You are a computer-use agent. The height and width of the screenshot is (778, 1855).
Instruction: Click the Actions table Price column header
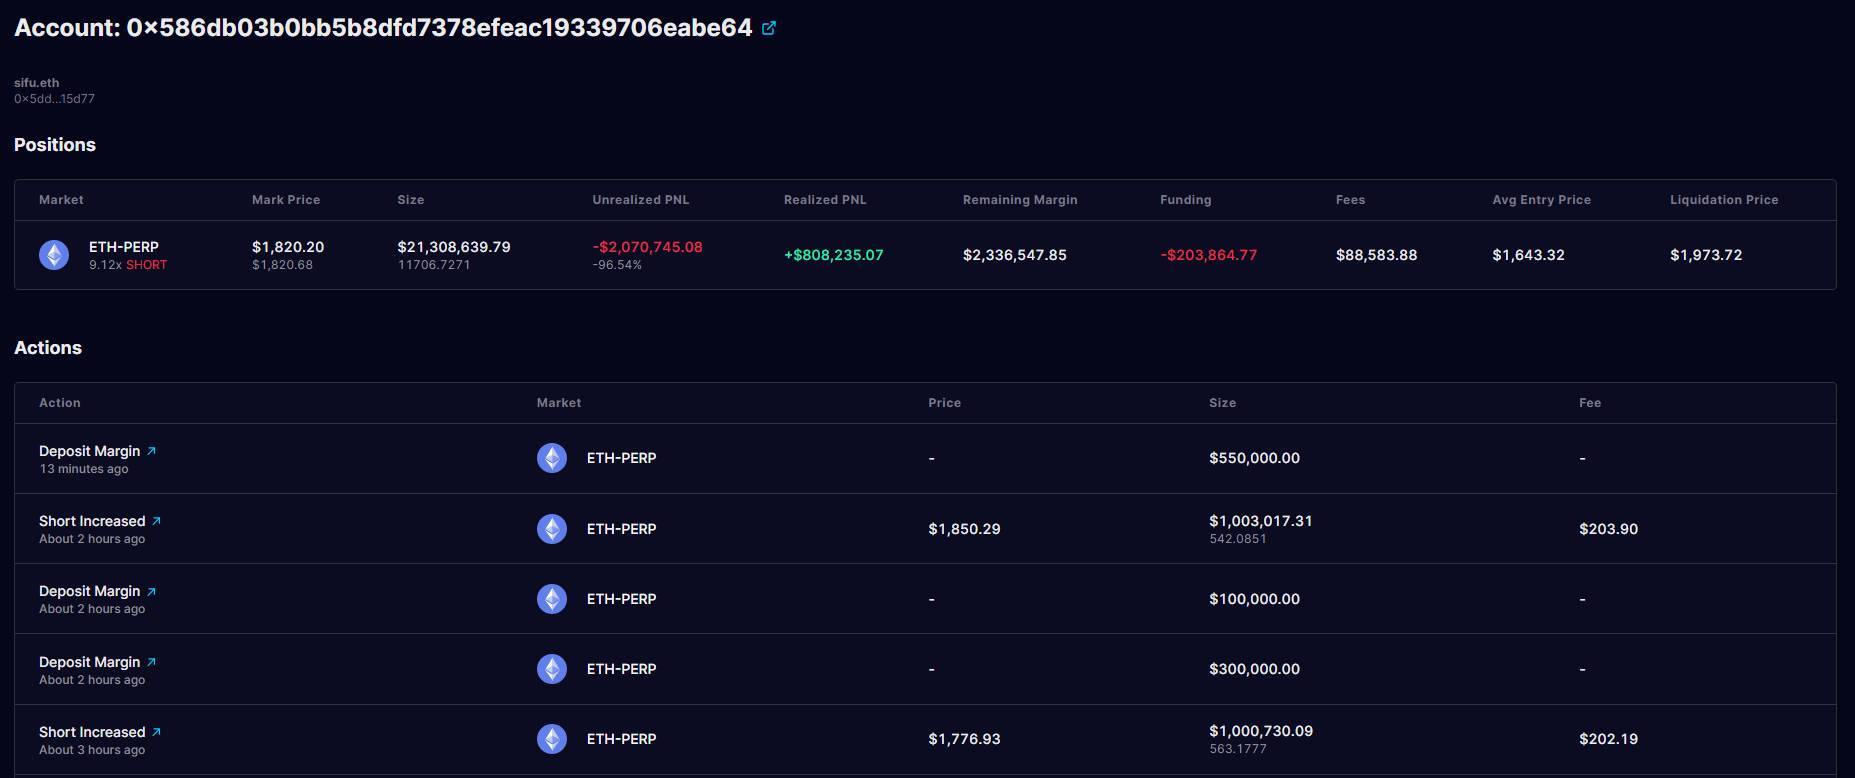pos(944,403)
